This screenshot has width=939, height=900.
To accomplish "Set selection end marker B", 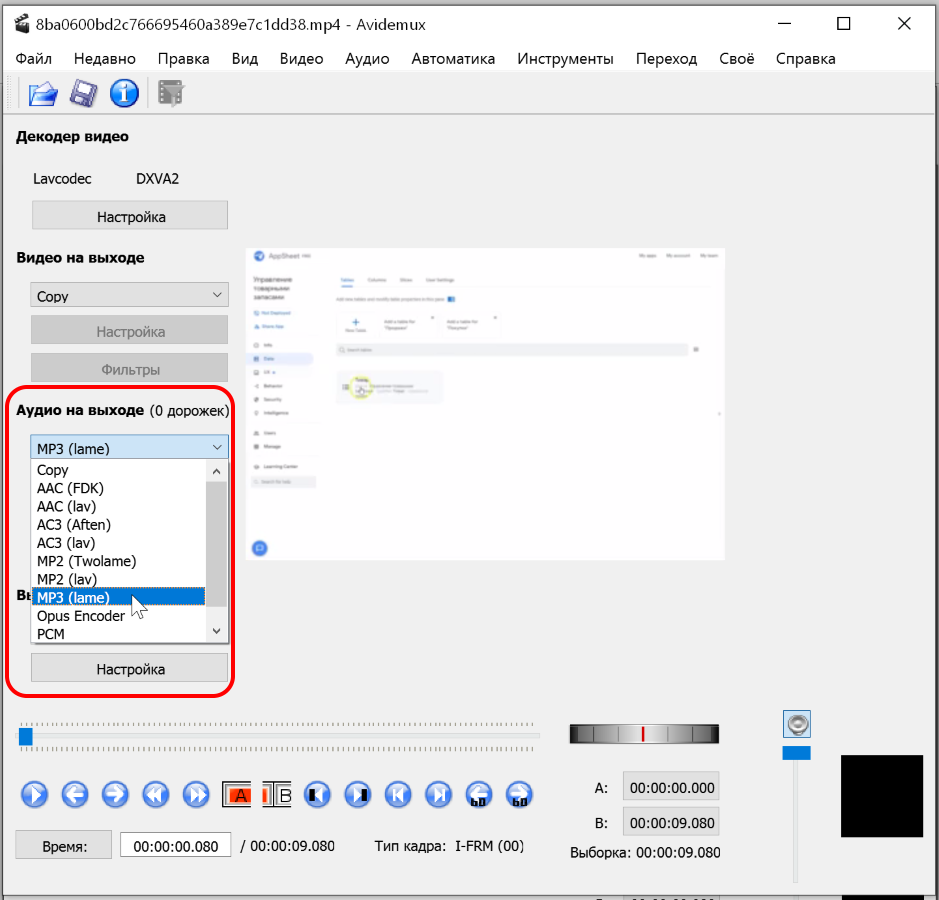I will click(x=277, y=795).
